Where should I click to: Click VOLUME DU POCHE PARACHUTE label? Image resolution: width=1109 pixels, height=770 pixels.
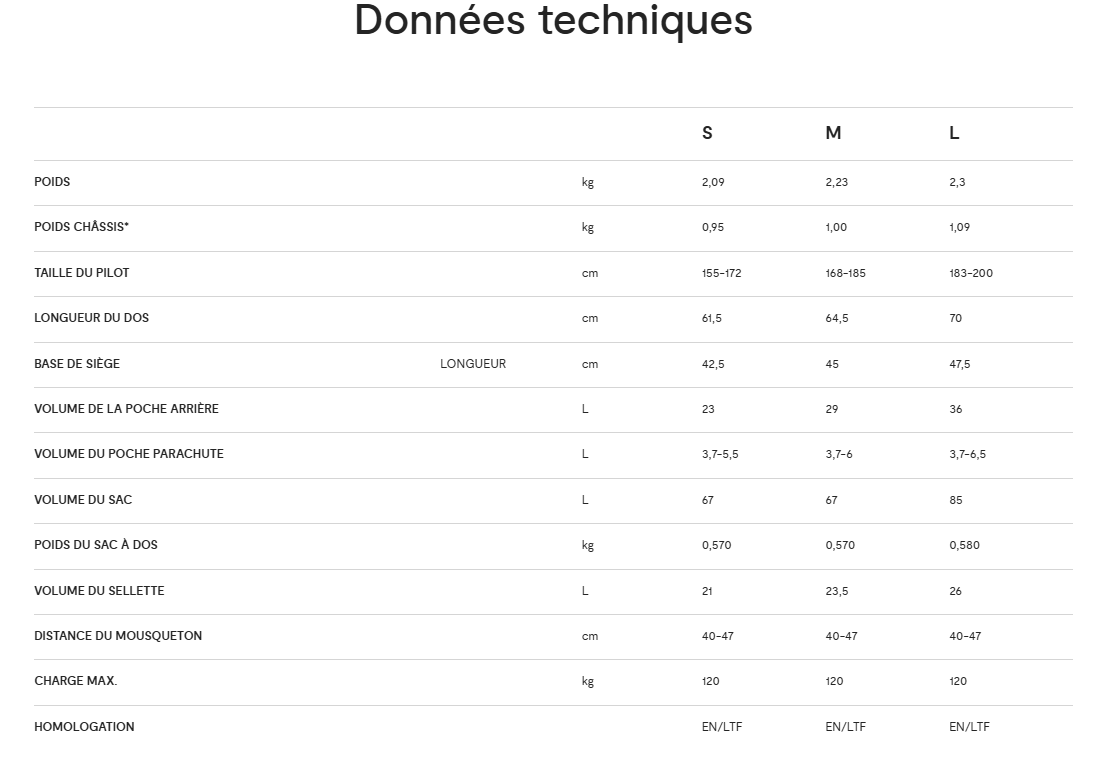click(129, 454)
